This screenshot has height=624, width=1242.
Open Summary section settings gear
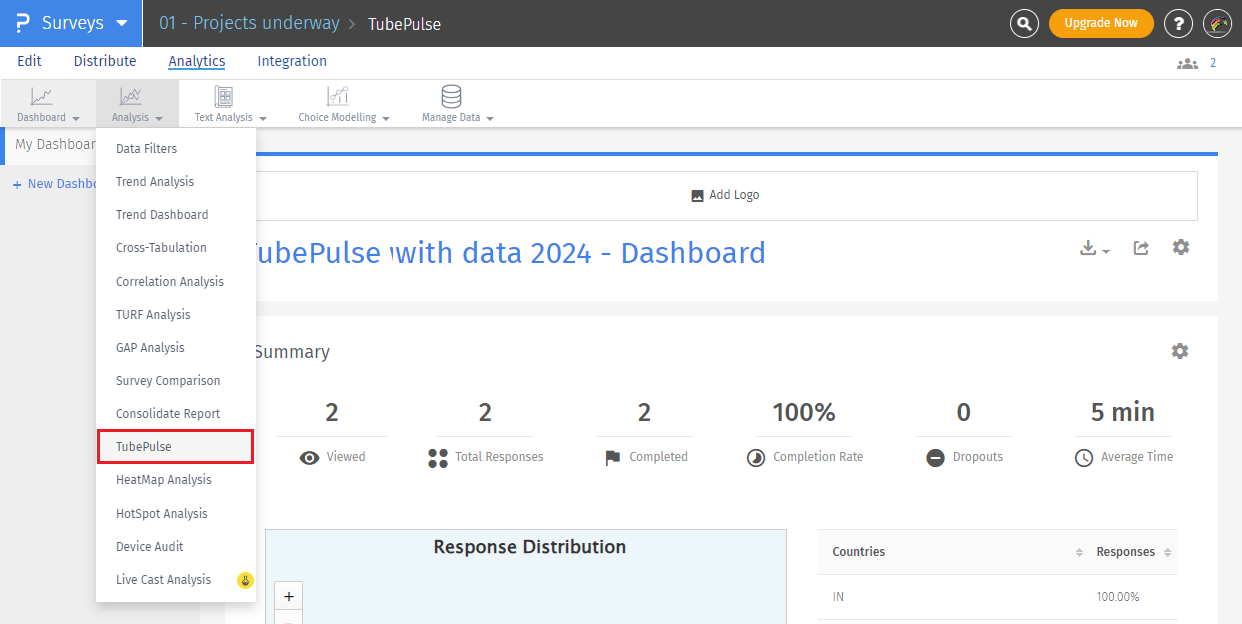(x=1180, y=351)
